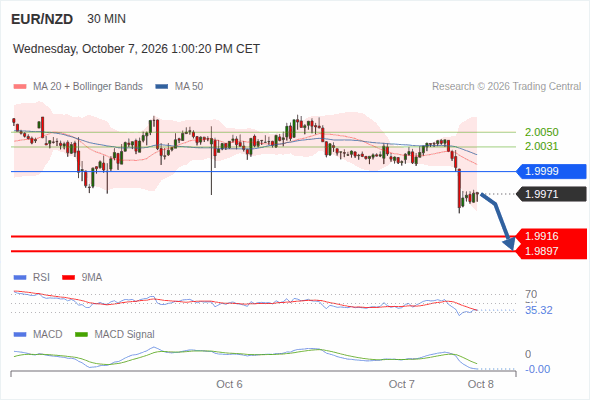Click the RSI blue legend swatch
Image resolution: width=590 pixels, height=400 pixels.
(x=20, y=278)
